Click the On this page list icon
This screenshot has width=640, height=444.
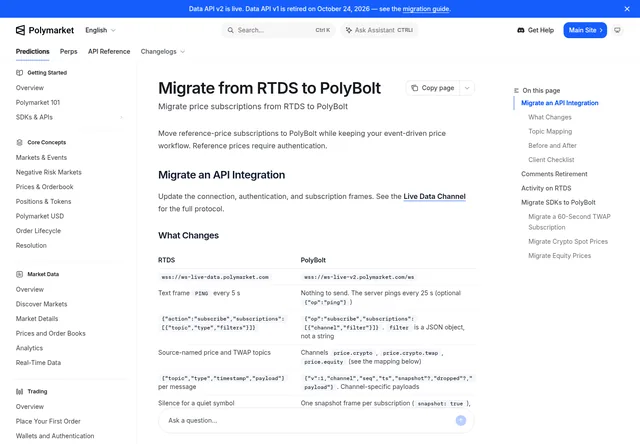coord(516,91)
